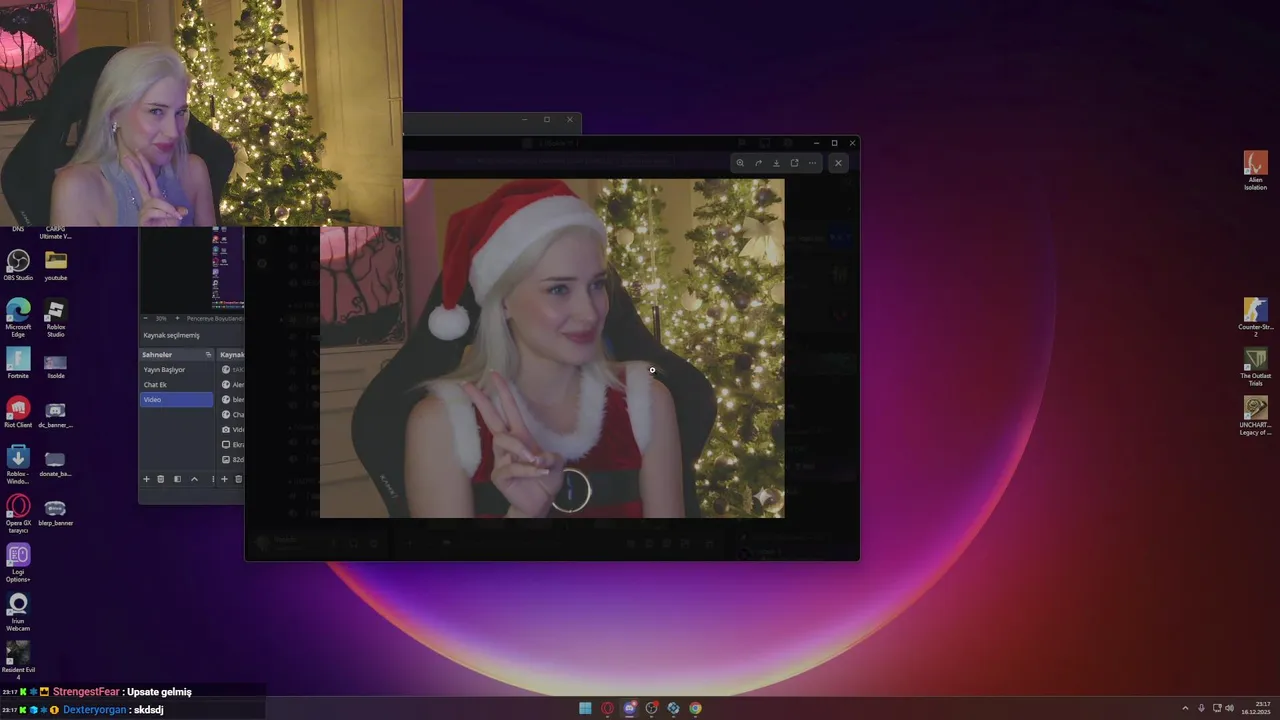1280x720 pixels.
Task: Open Opera GX from taskbar
Action: click(x=607, y=708)
